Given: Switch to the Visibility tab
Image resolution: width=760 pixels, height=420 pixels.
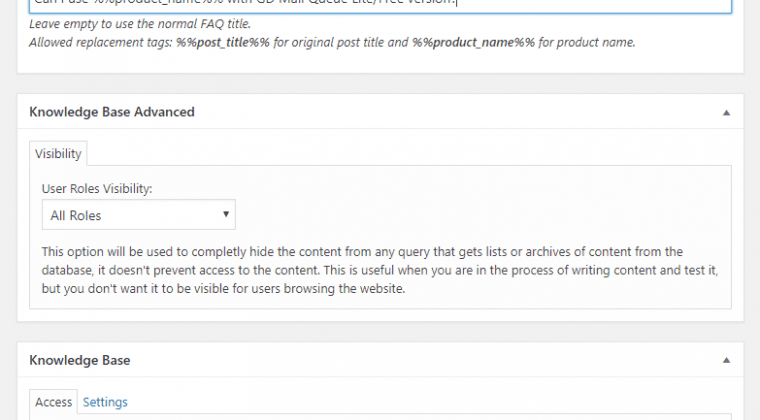Looking at the screenshot, I should click(58, 154).
